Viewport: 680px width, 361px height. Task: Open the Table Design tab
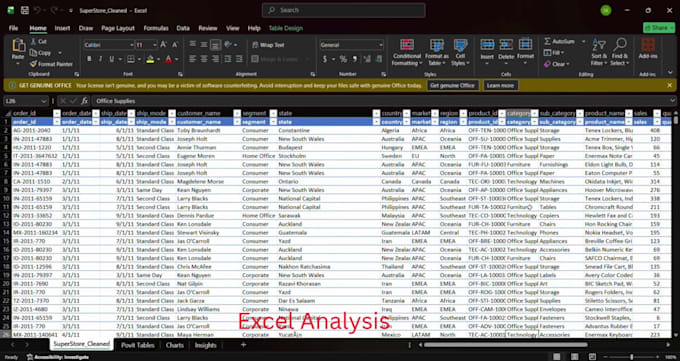click(x=286, y=28)
